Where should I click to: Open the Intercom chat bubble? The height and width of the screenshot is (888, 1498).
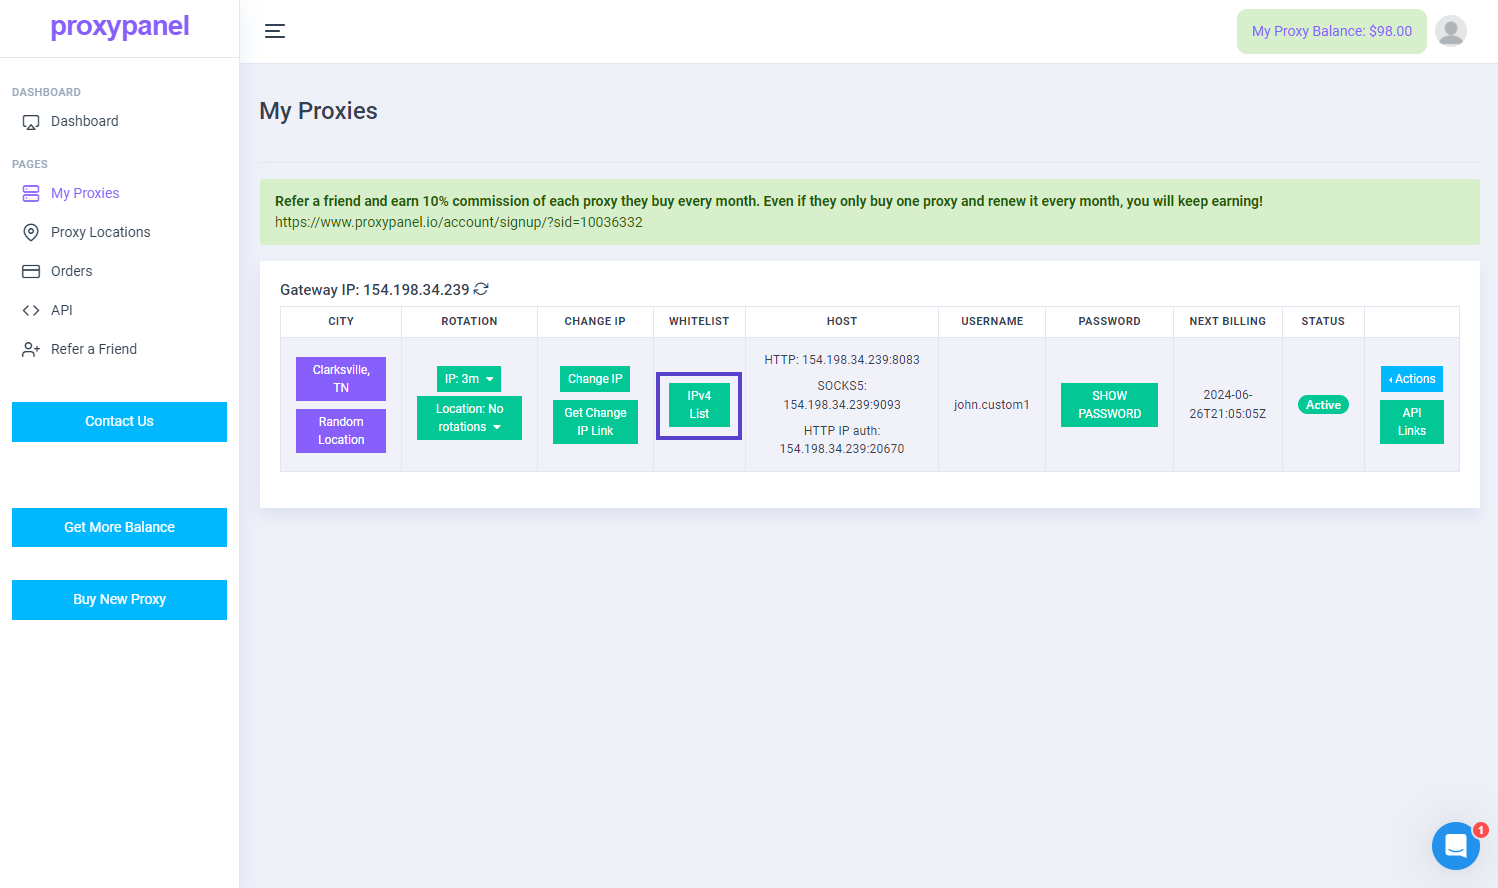1455,846
